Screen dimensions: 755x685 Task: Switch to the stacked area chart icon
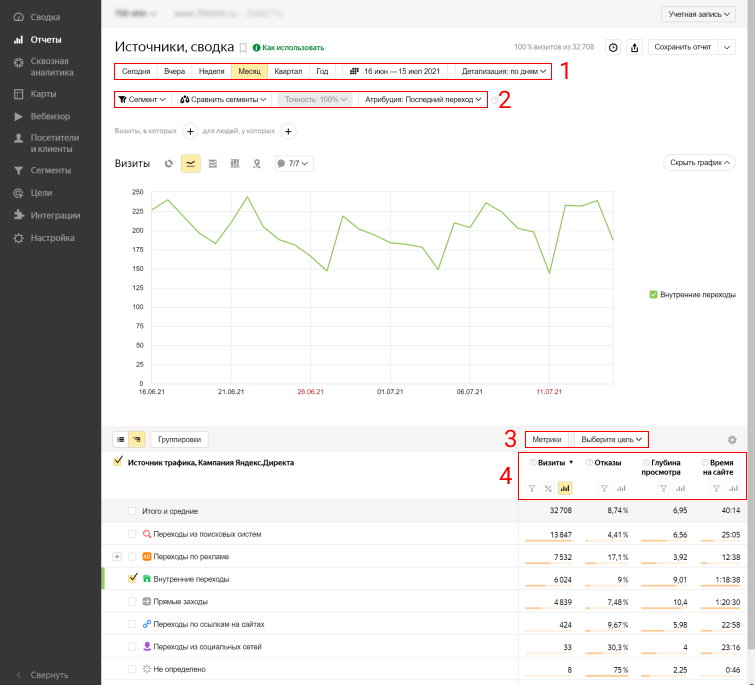coord(212,163)
